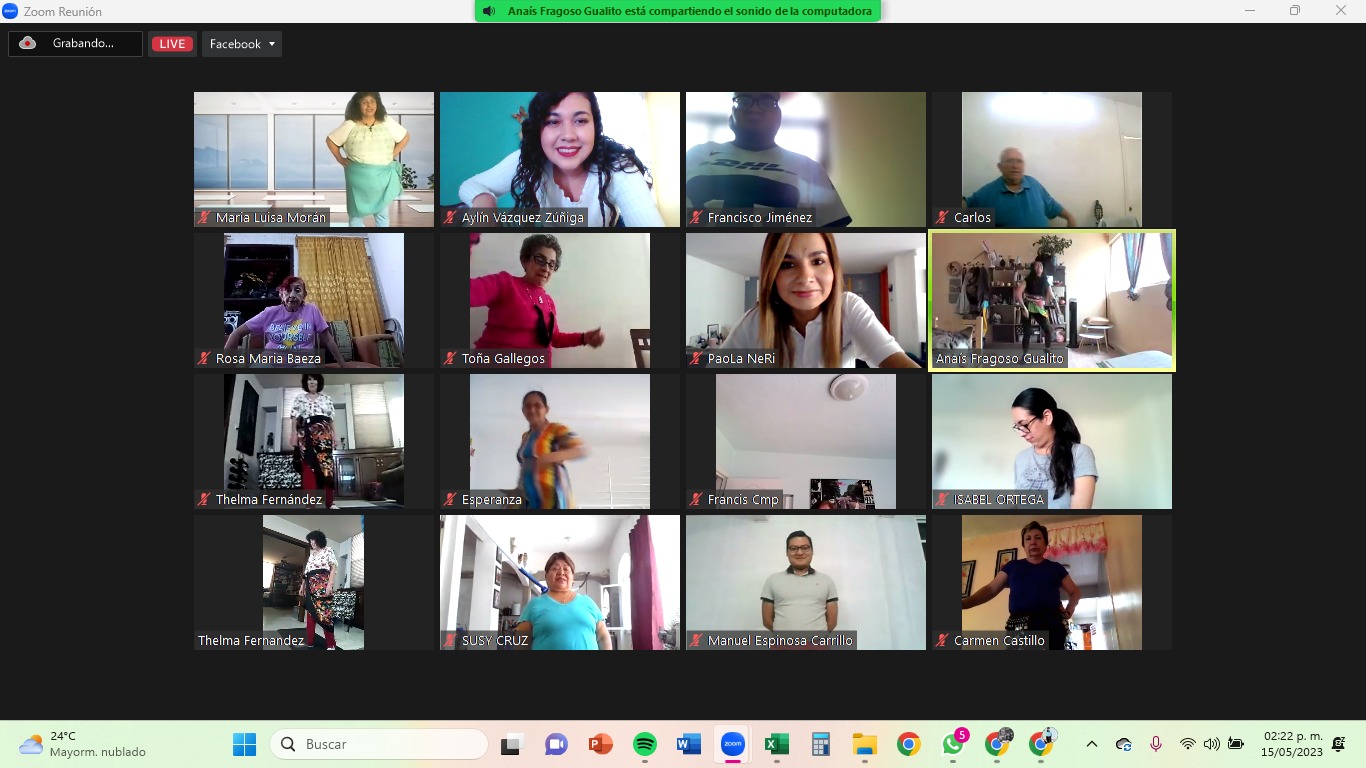Image resolution: width=1366 pixels, height=768 pixels.
Task: Open the Facebook live stream dropdown
Action: click(242, 44)
